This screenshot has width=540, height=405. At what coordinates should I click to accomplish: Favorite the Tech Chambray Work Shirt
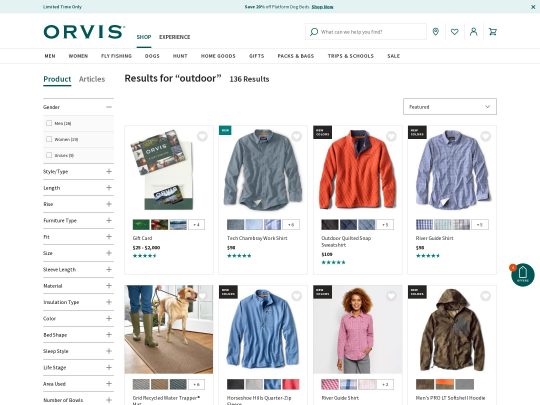point(297,136)
